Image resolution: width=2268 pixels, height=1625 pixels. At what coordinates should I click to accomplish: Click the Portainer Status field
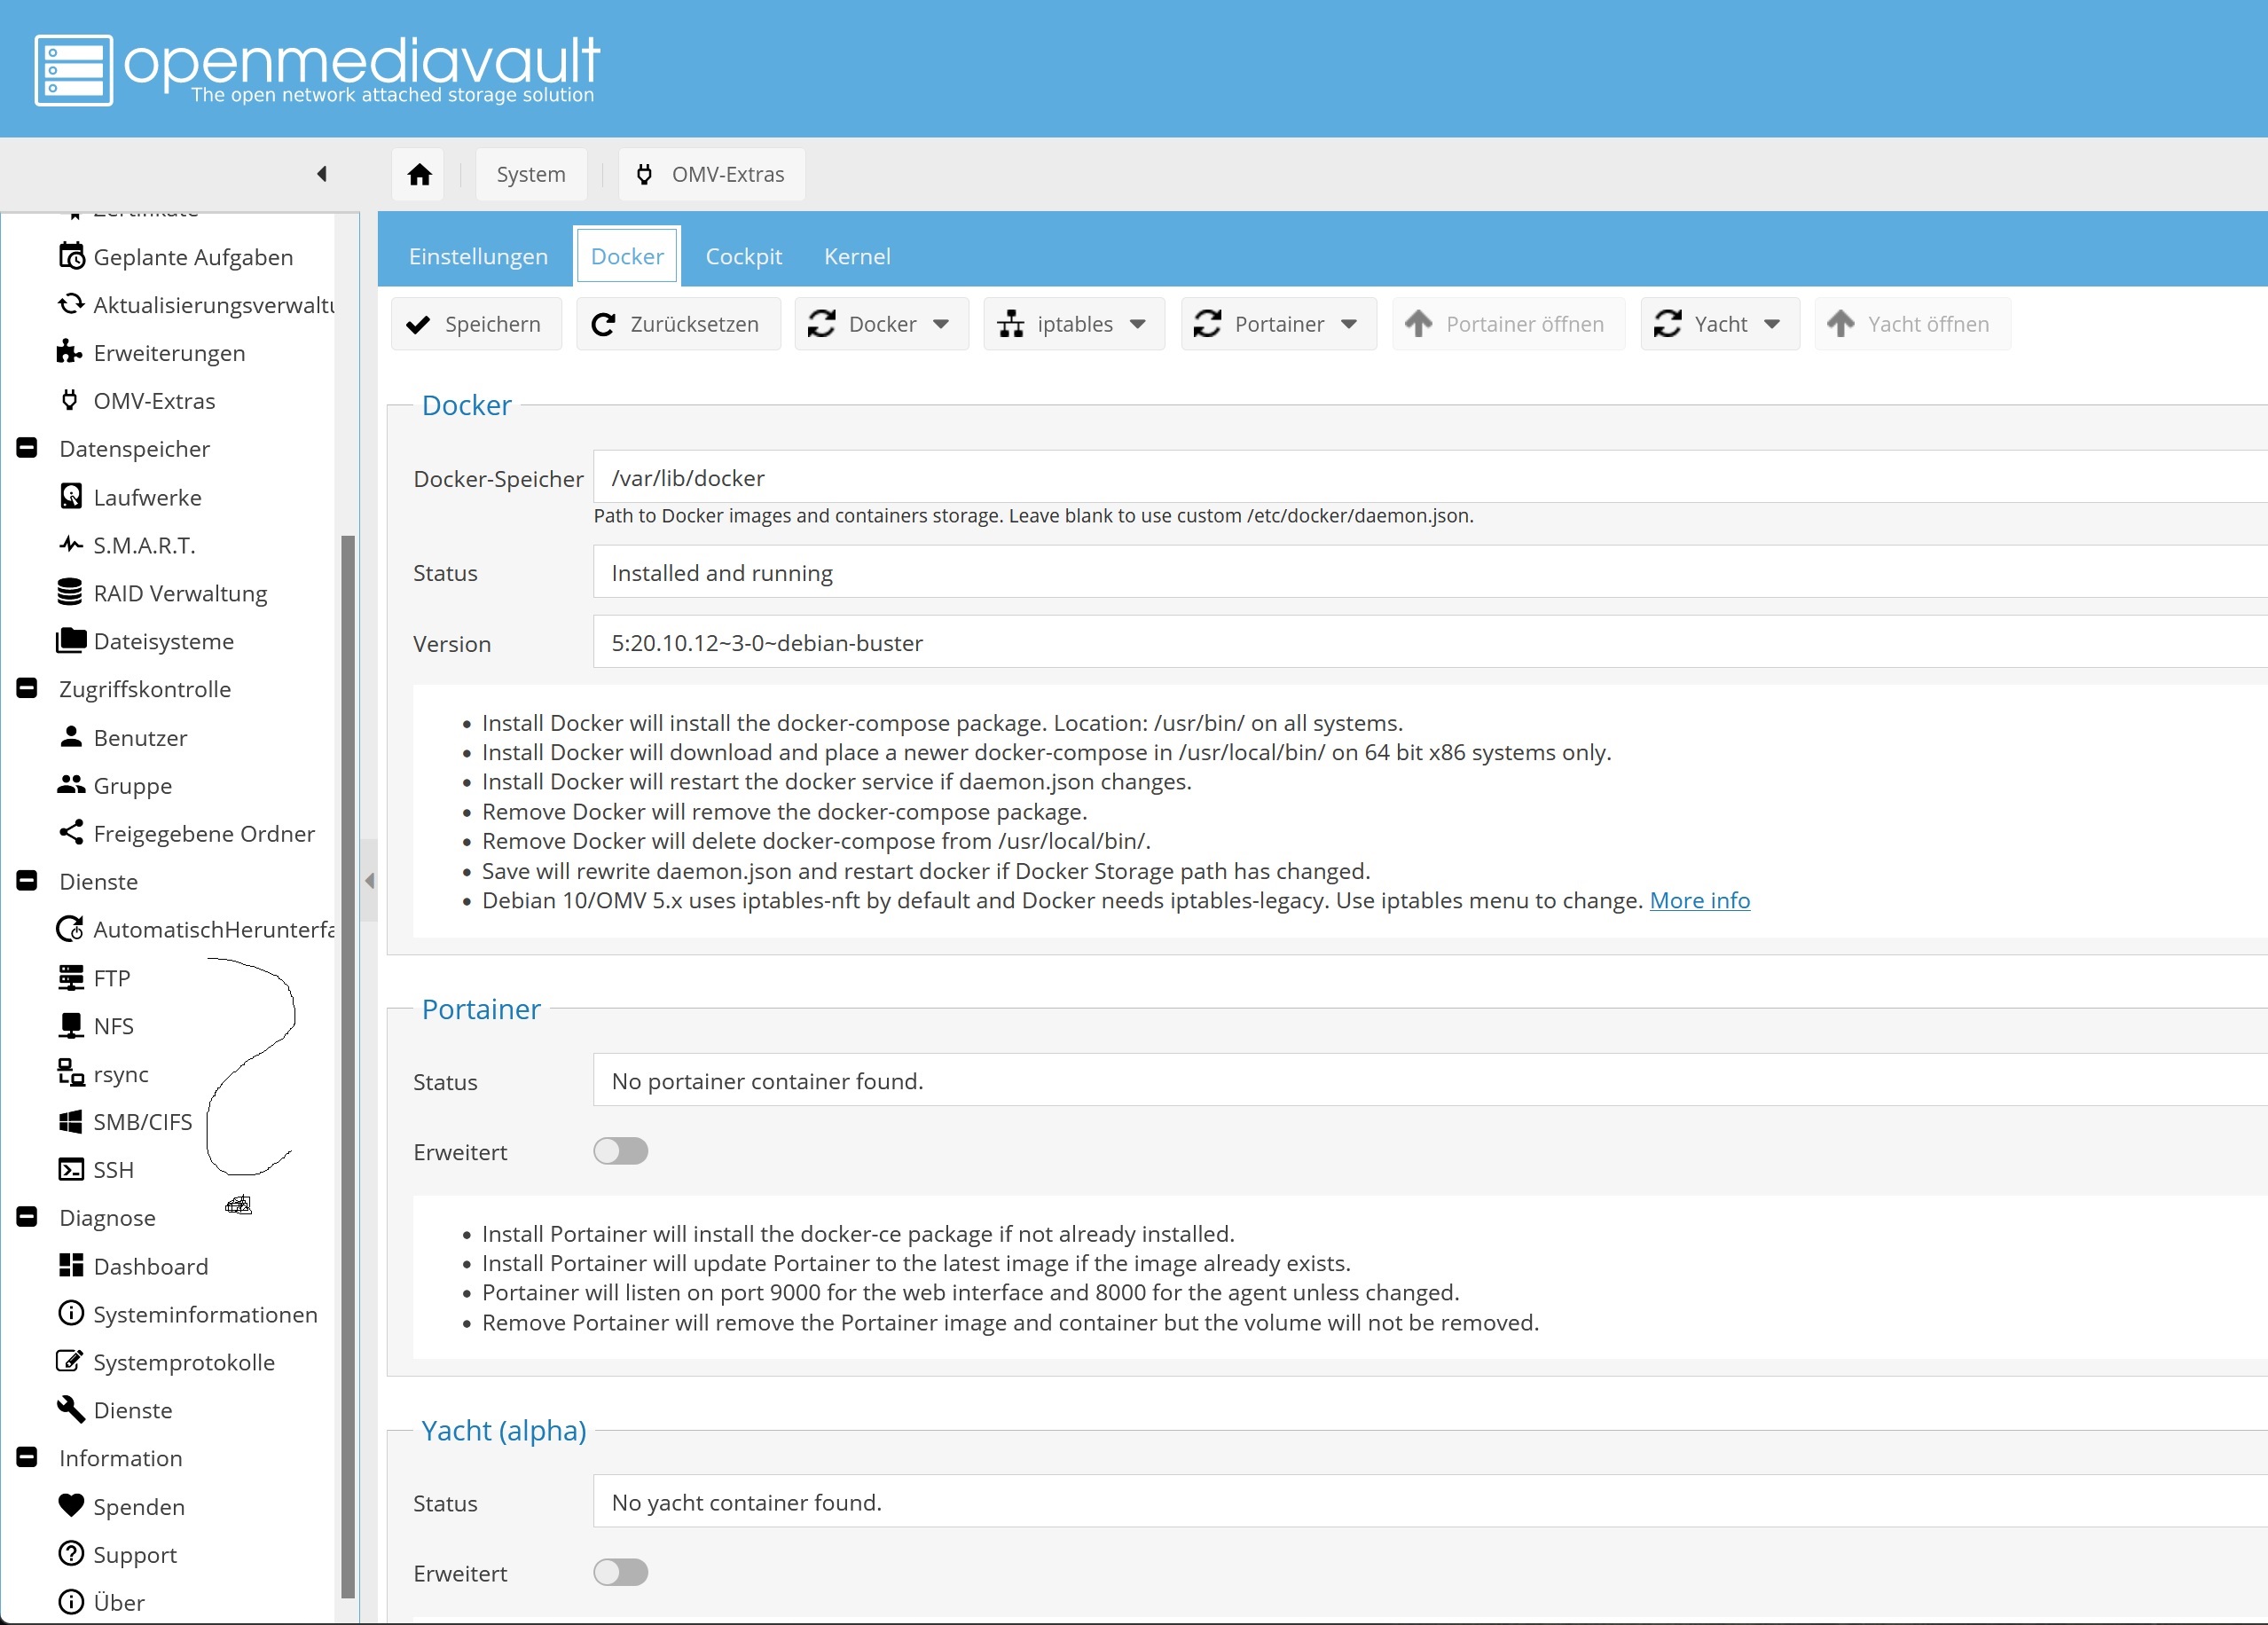(1430, 1081)
